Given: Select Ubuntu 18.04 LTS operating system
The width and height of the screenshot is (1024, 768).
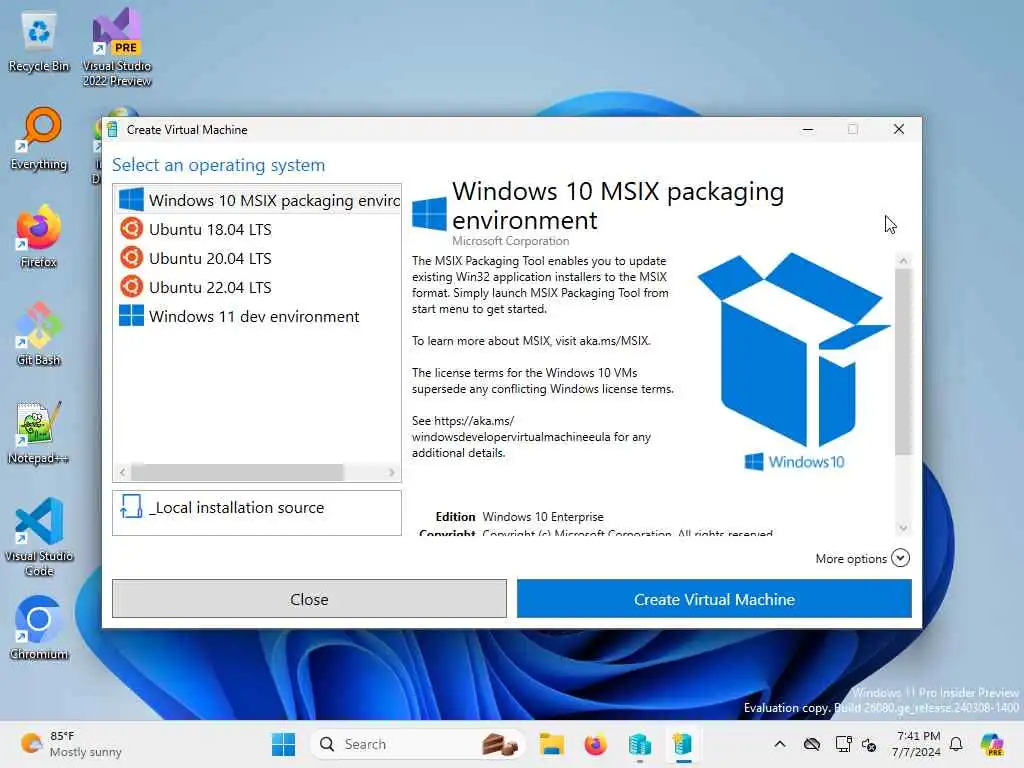Looking at the screenshot, I should pyautogui.click(x=257, y=229).
